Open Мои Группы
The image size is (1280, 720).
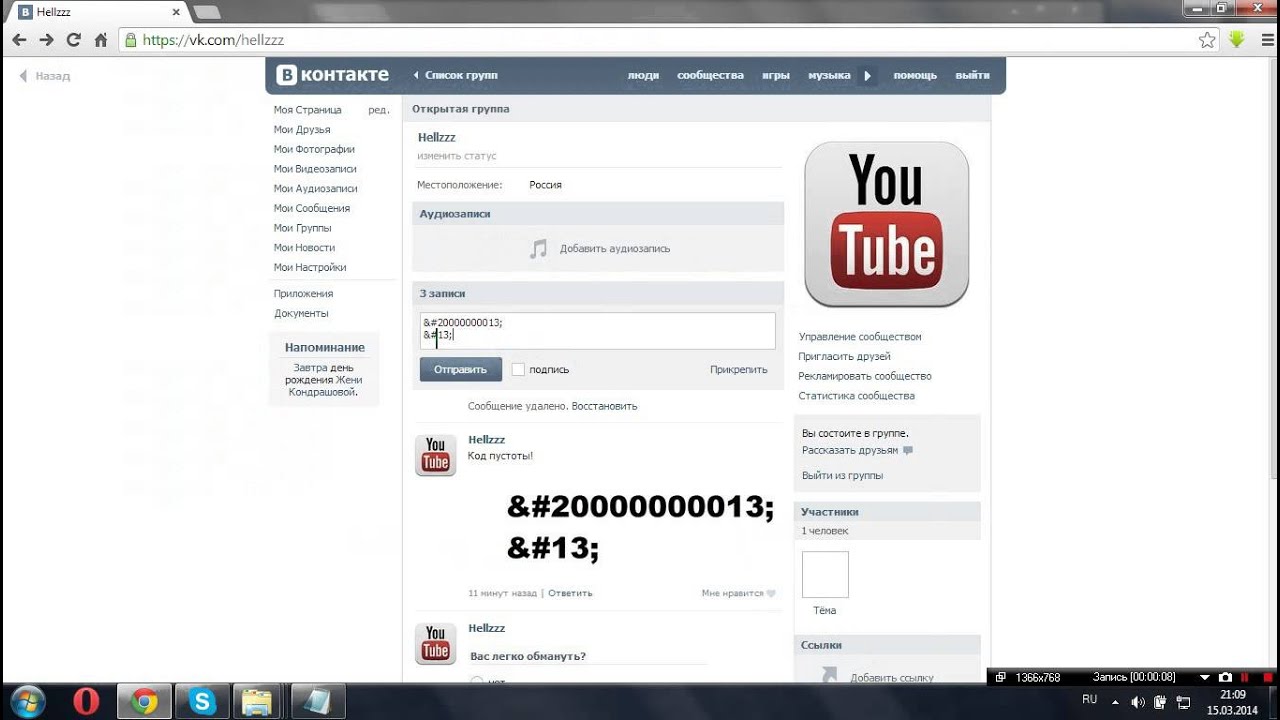302,228
